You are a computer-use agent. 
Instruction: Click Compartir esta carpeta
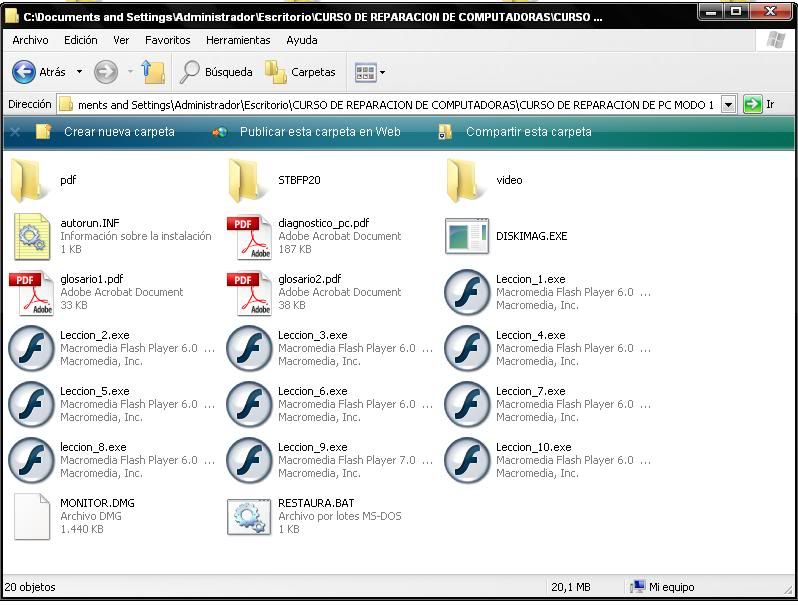click(529, 132)
